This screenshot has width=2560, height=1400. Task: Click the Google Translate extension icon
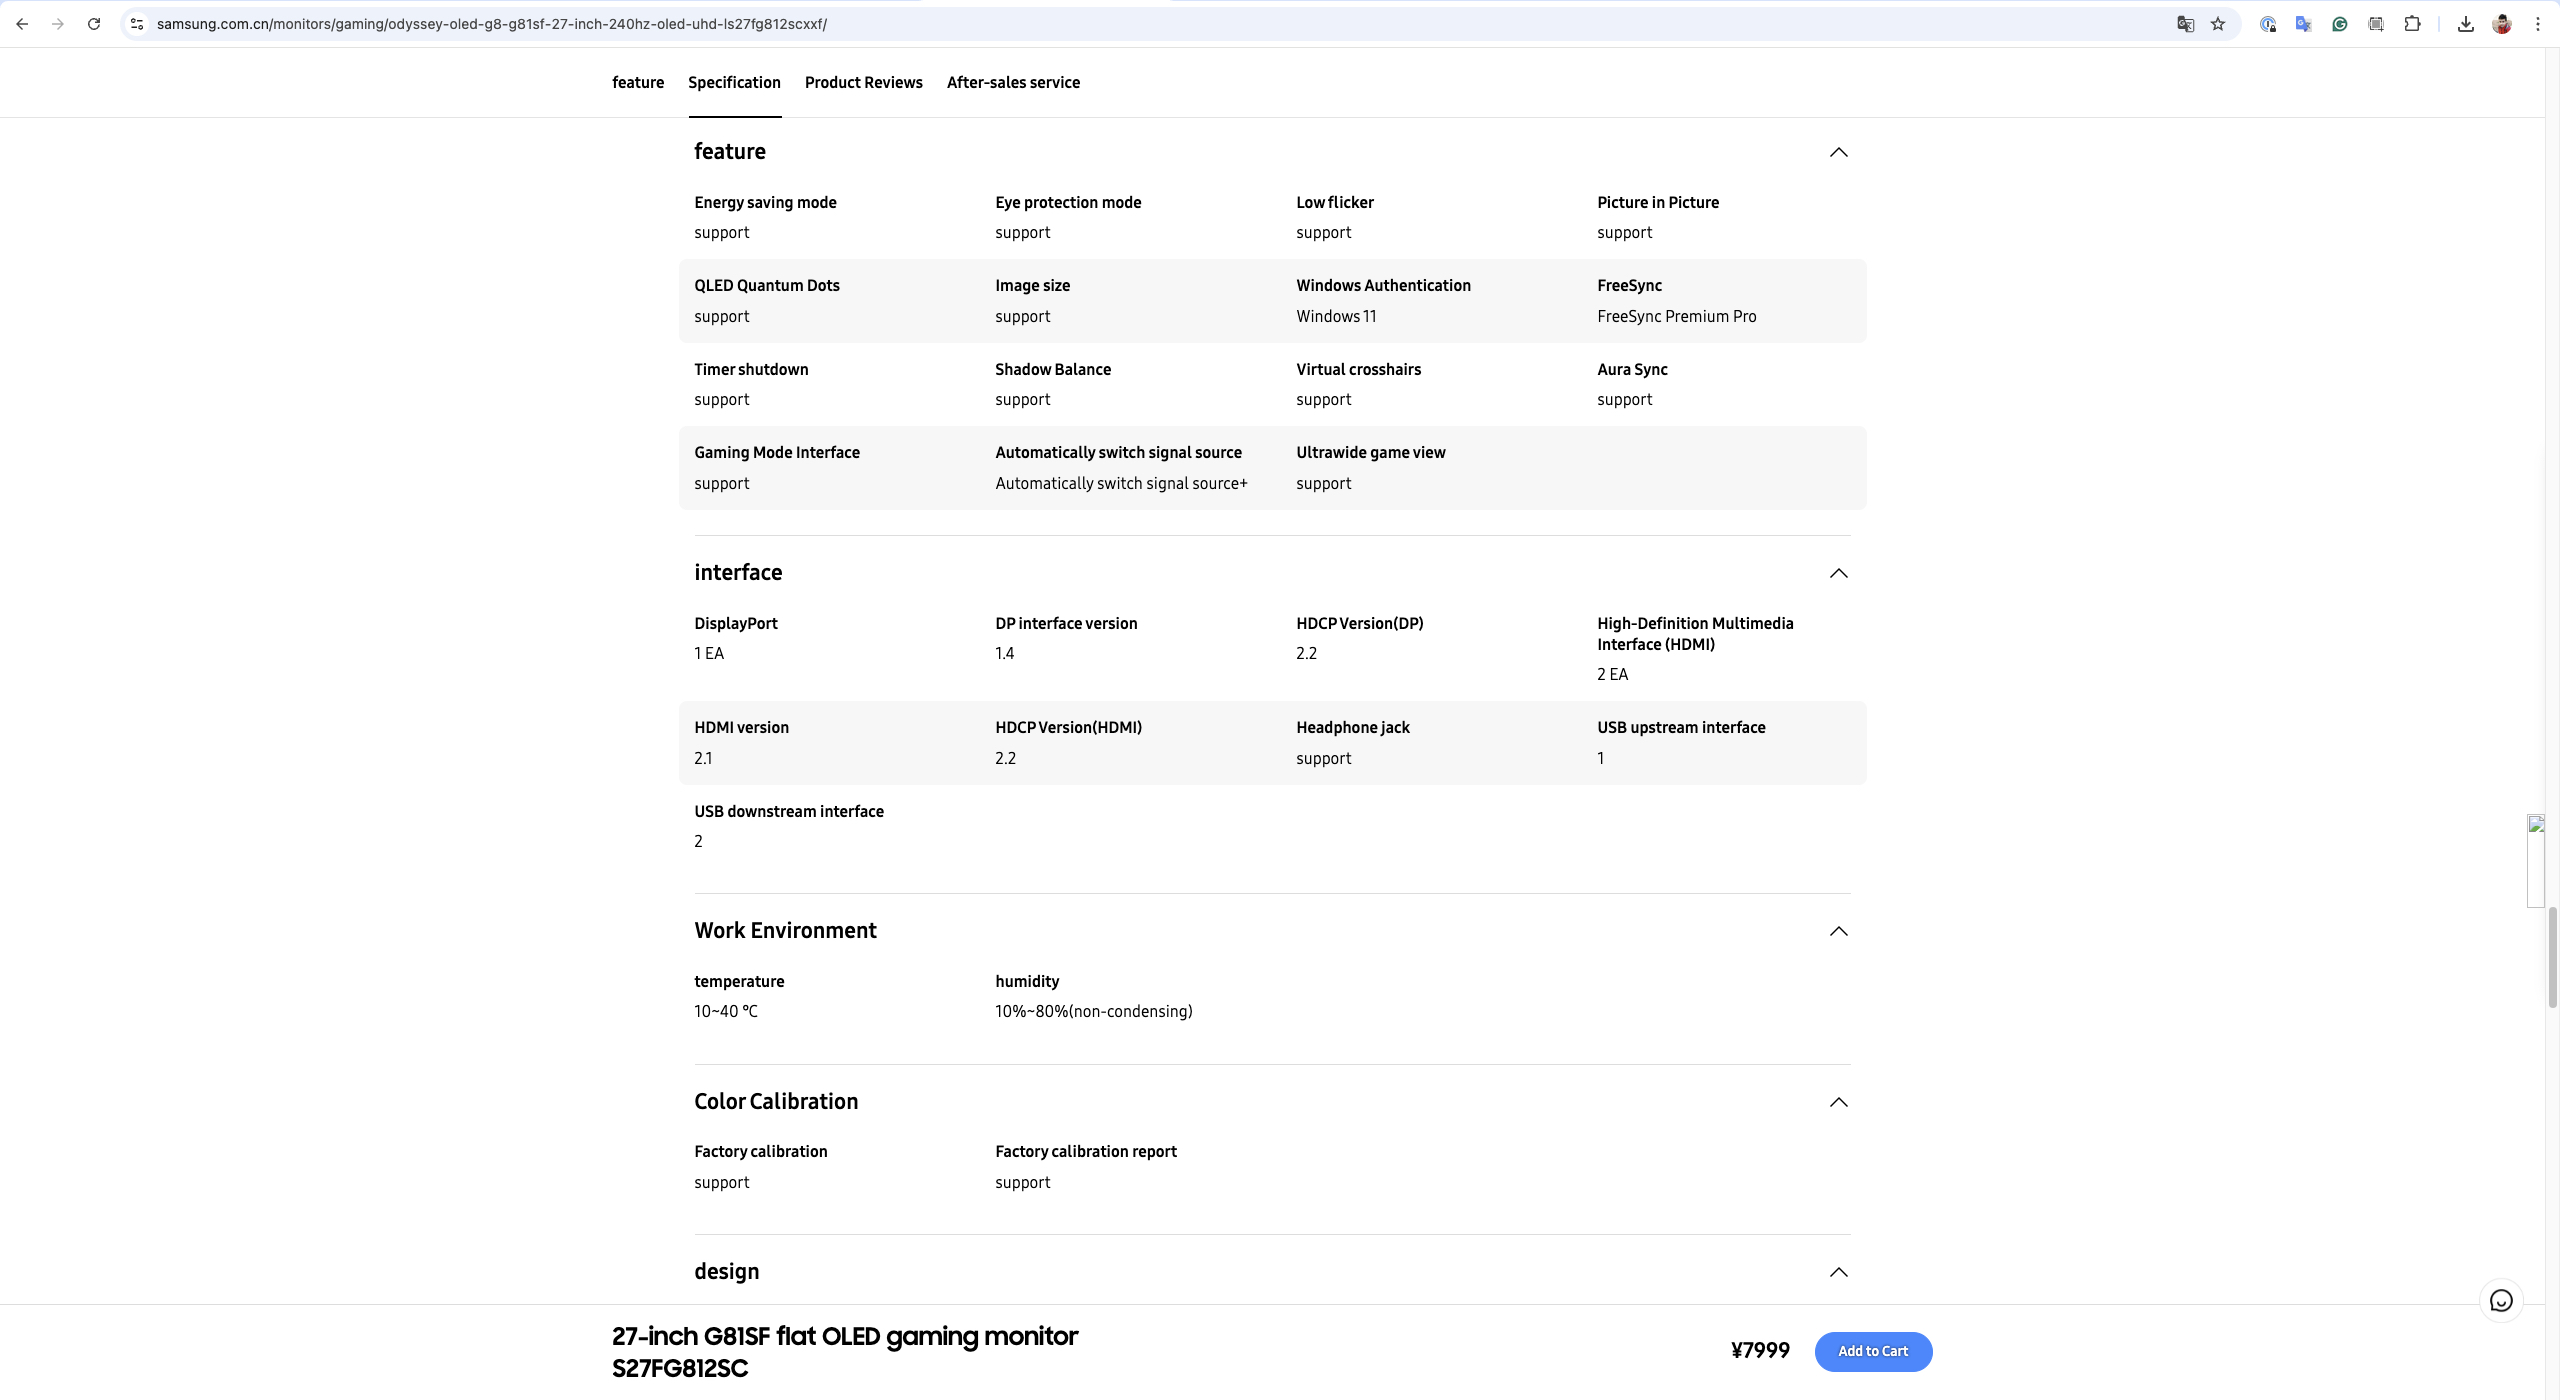2304,24
